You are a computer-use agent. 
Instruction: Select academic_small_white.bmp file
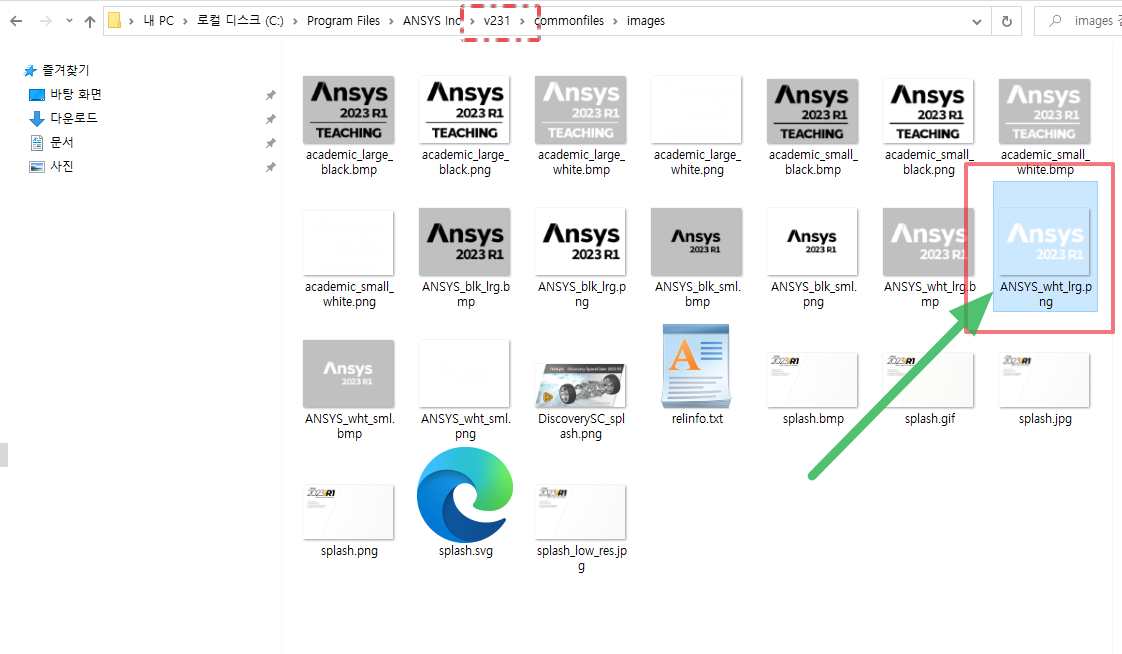(1044, 127)
